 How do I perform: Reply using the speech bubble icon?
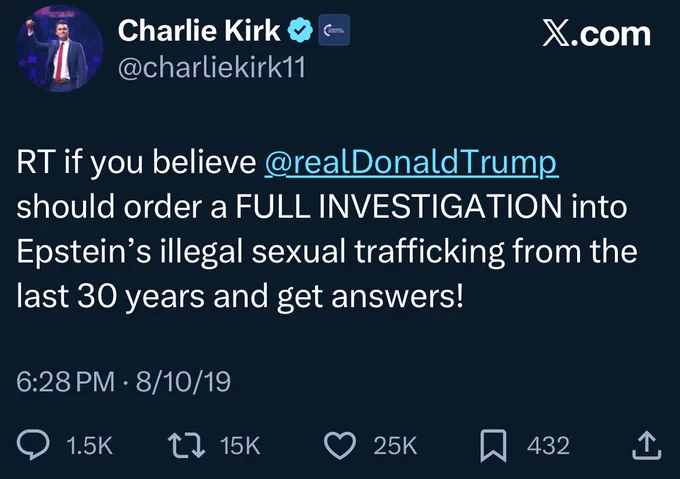[33, 445]
